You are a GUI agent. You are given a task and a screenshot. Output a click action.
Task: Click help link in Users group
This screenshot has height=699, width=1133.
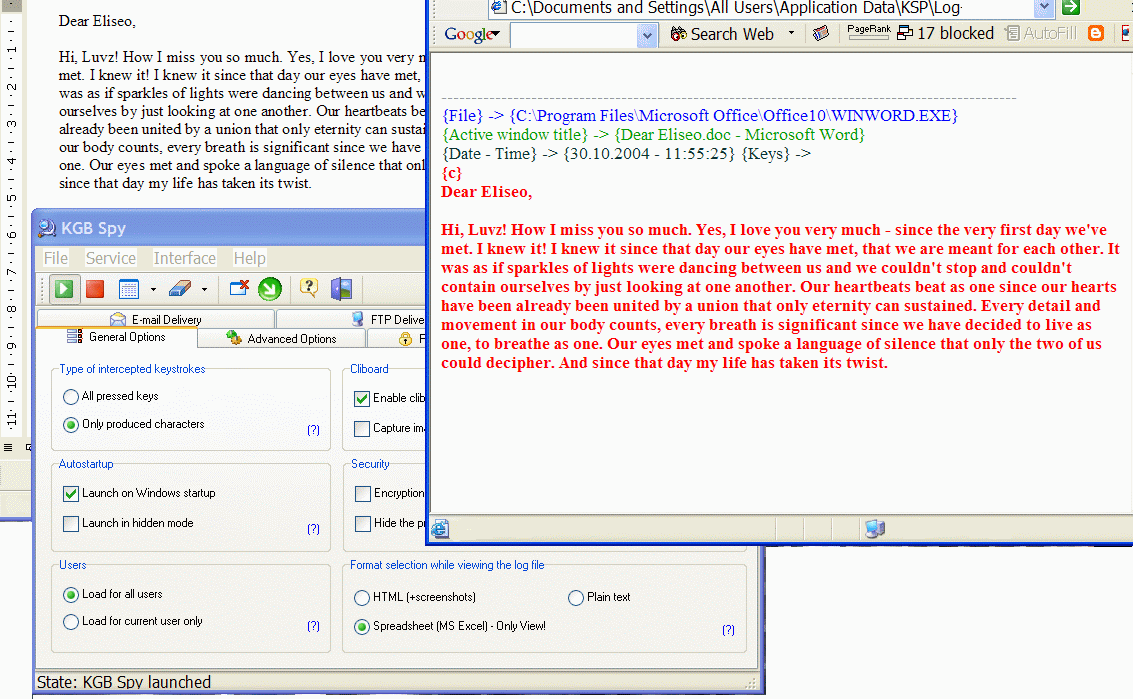click(313, 626)
